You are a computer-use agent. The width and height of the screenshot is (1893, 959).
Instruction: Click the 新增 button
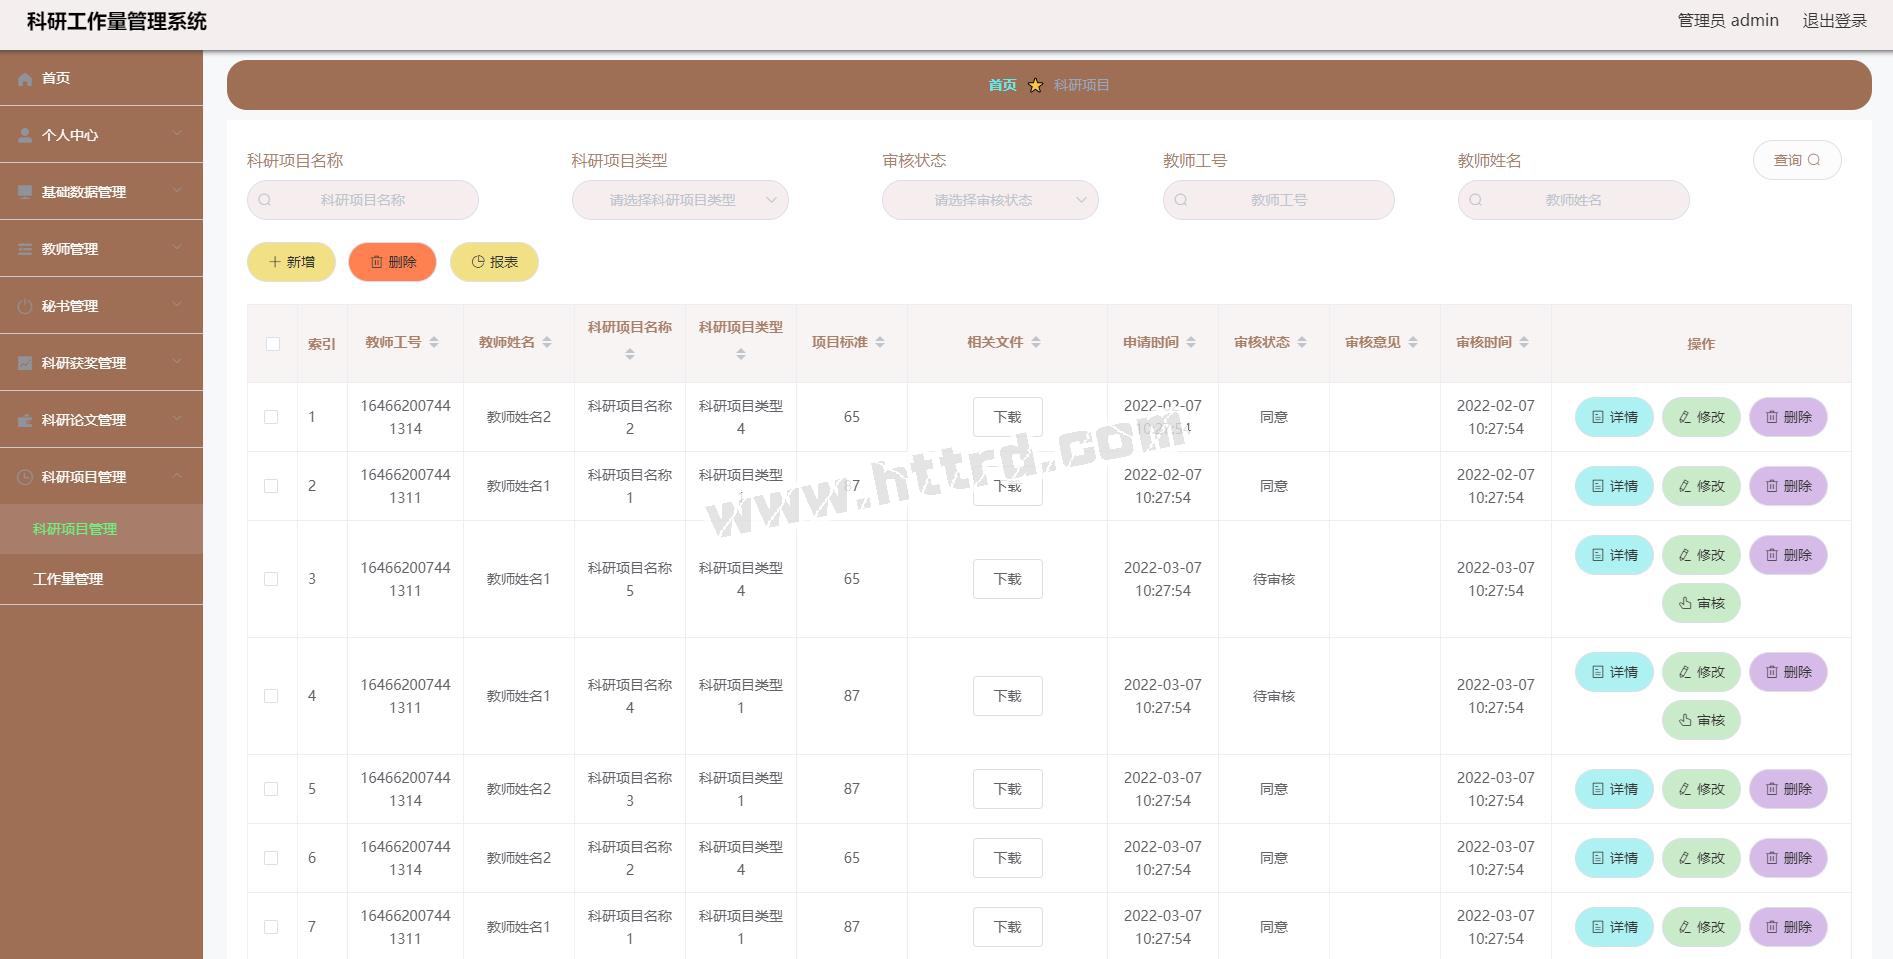291,262
